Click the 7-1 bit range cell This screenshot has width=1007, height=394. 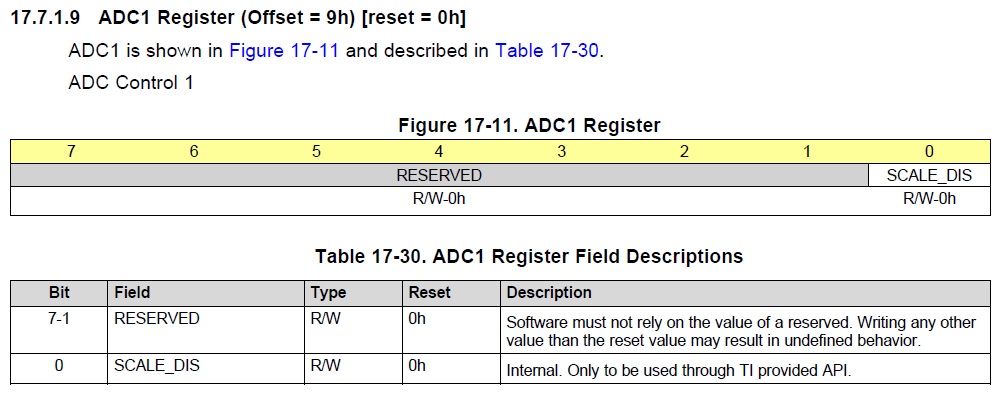pyautogui.click(x=59, y=319)
